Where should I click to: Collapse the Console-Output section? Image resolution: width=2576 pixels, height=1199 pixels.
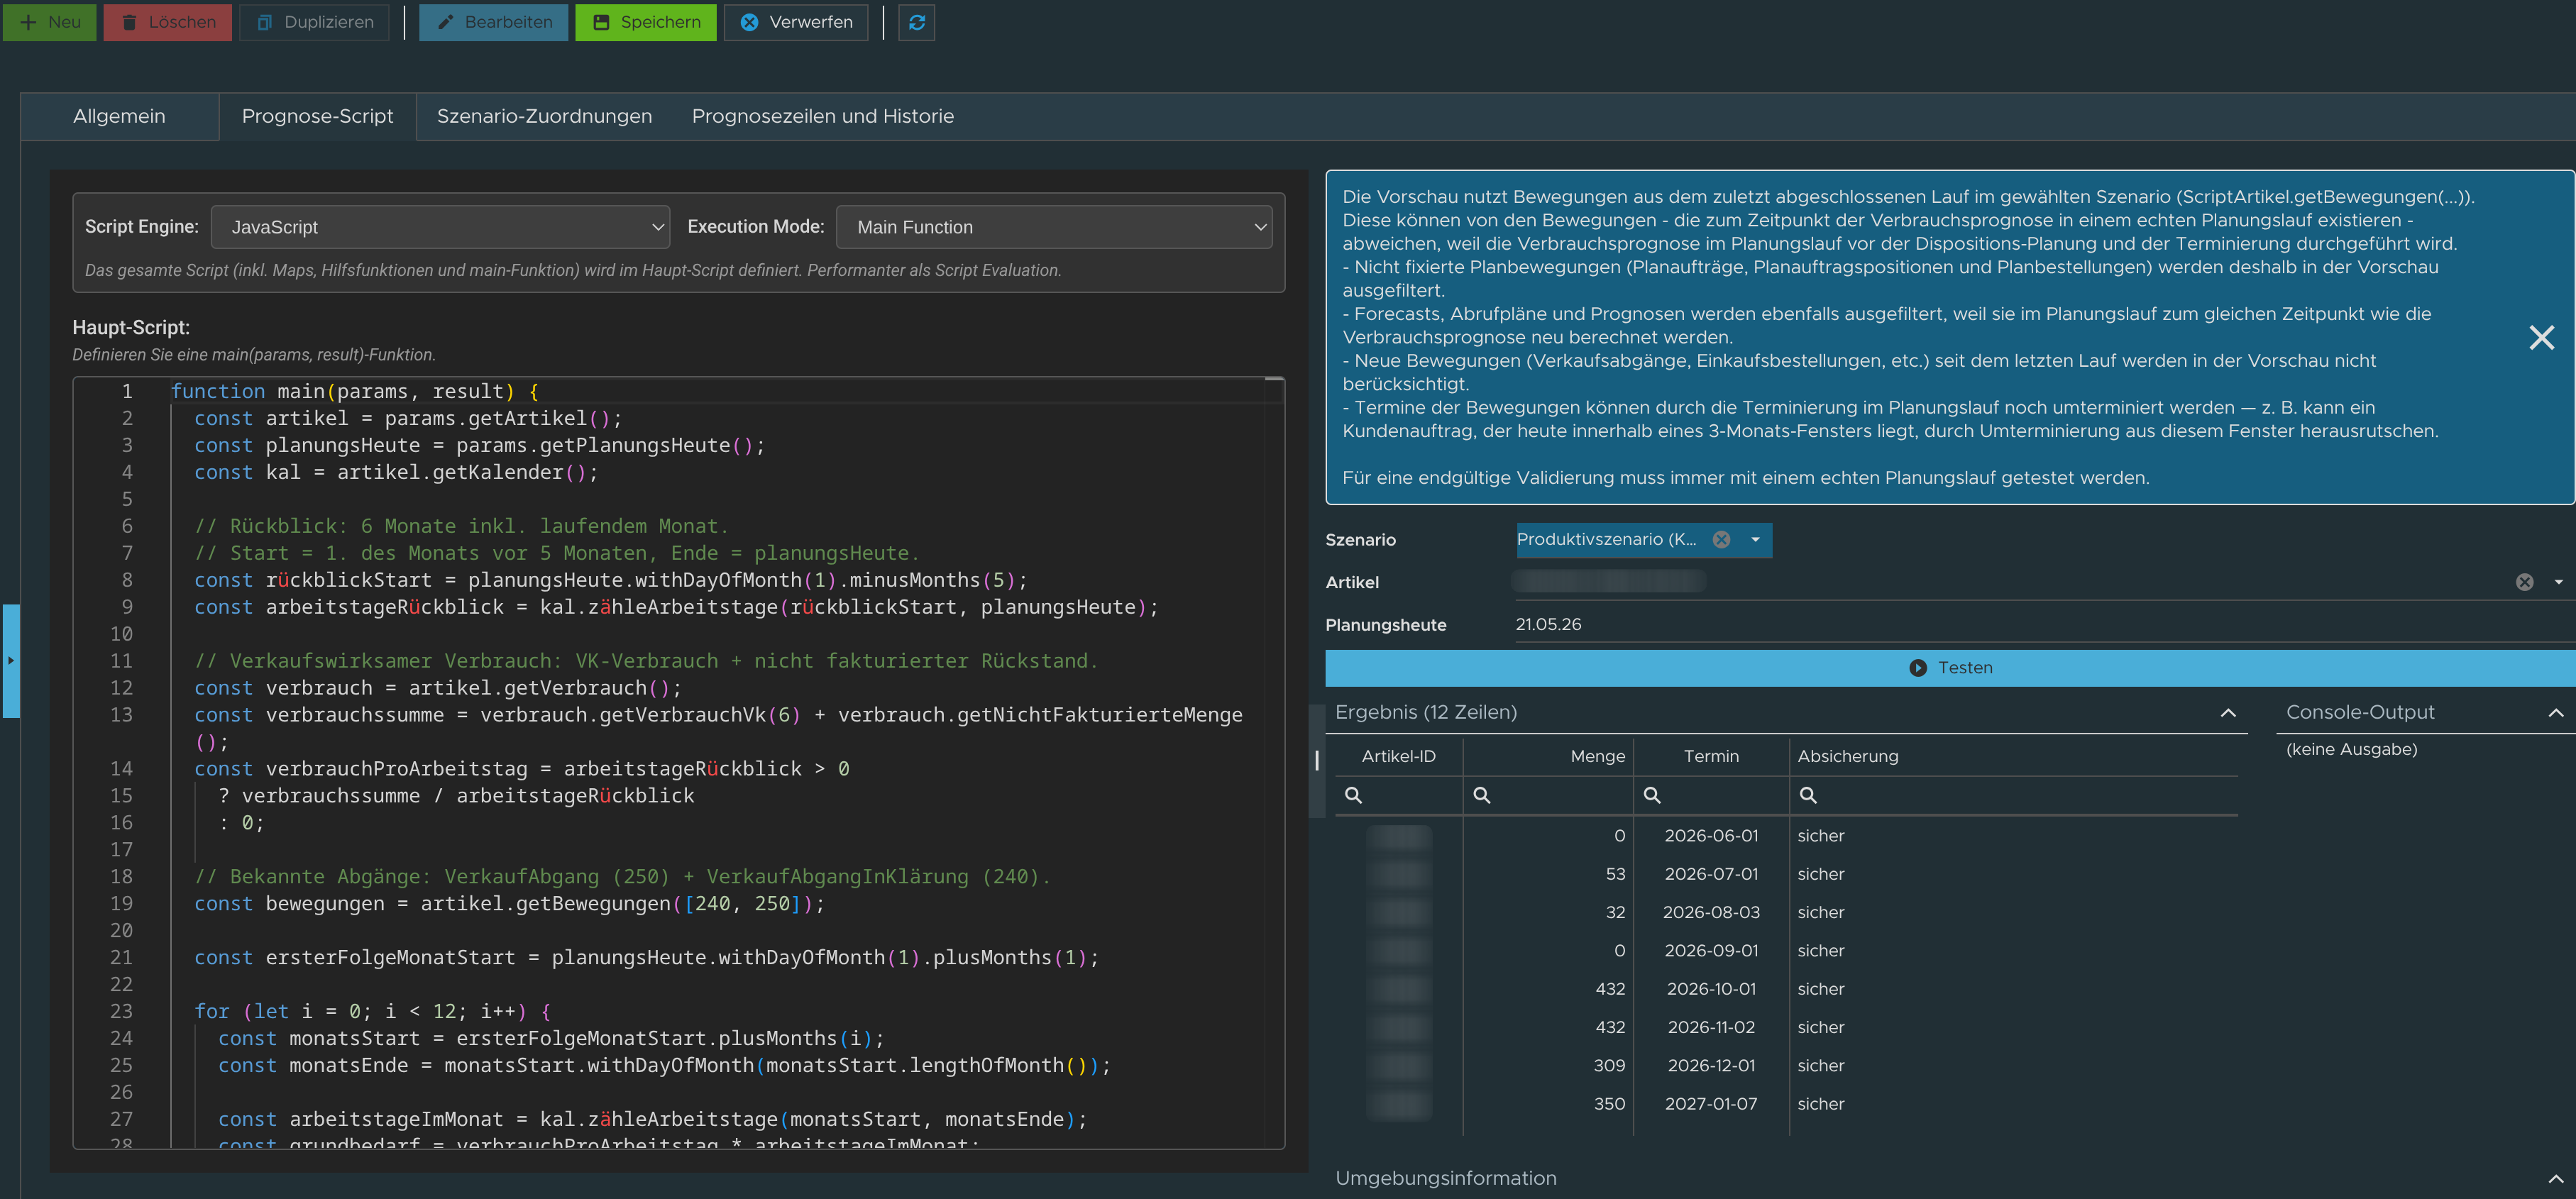[2556, 713]
